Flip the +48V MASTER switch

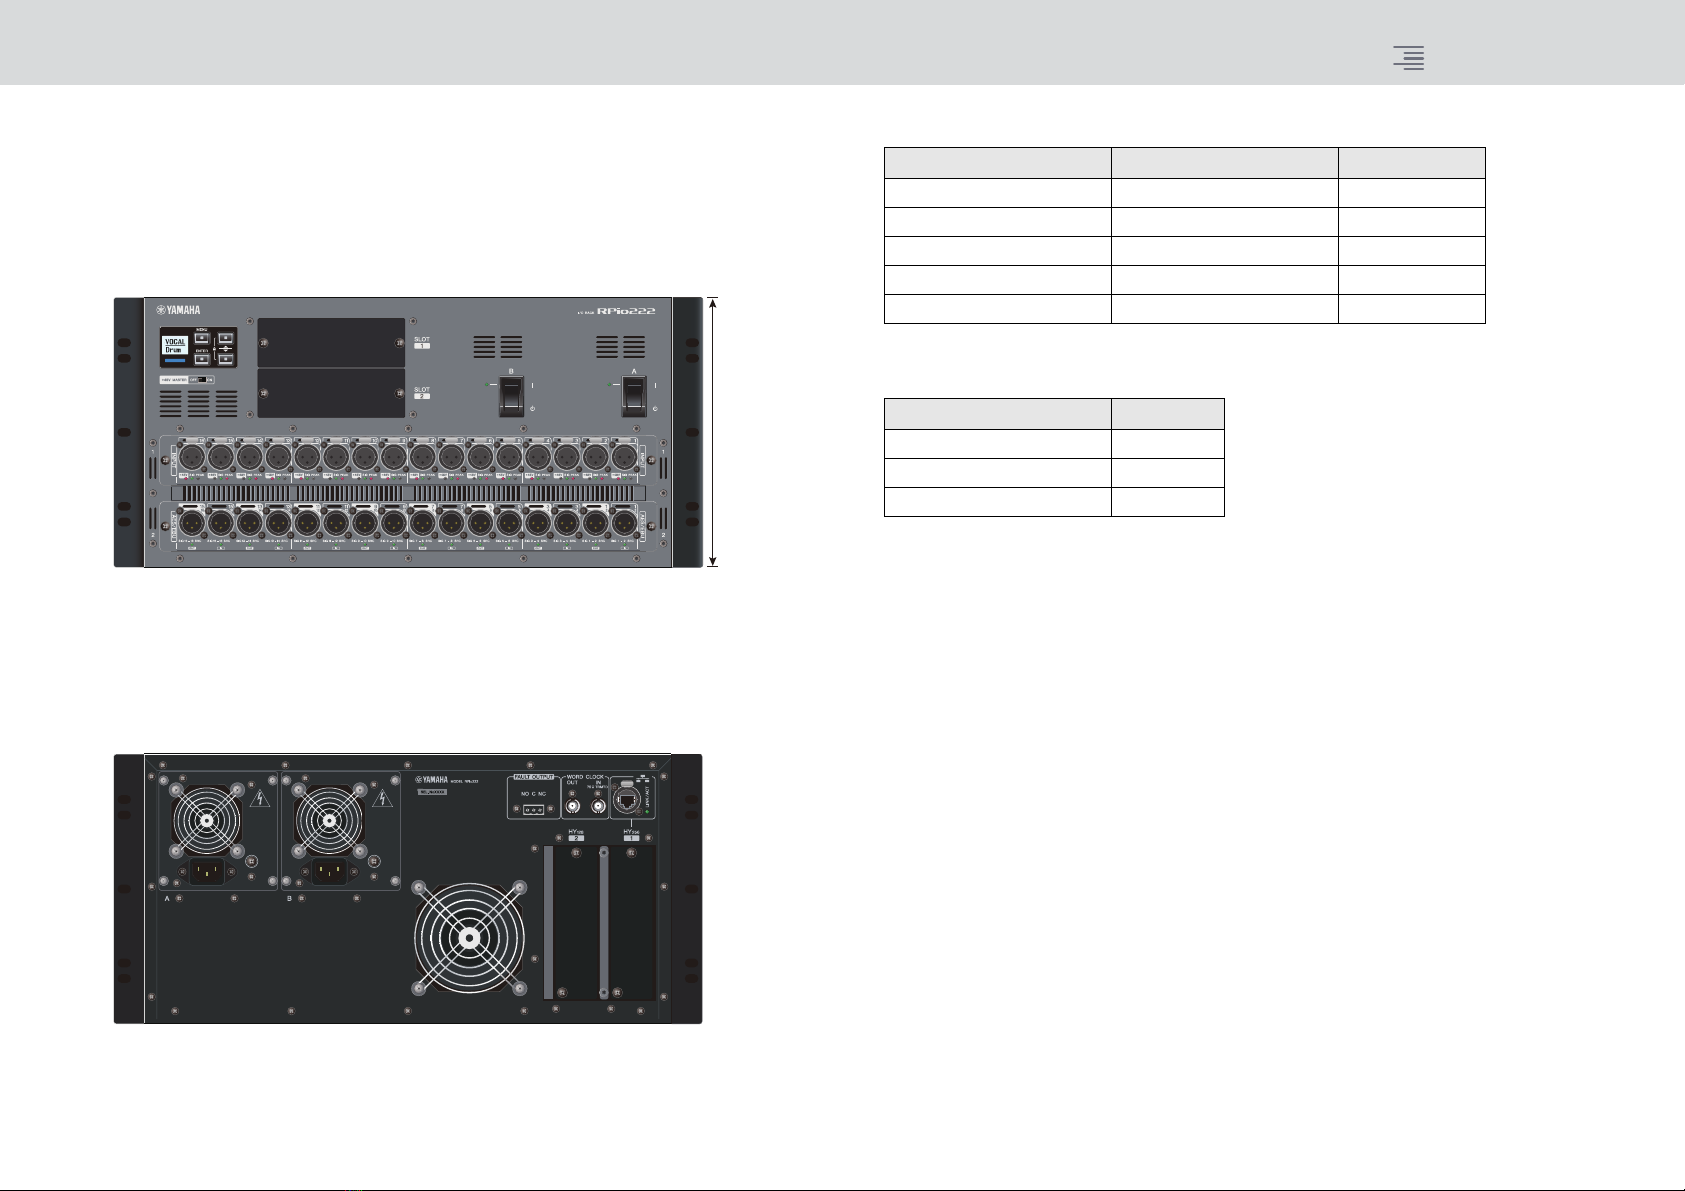pos(203,380)
